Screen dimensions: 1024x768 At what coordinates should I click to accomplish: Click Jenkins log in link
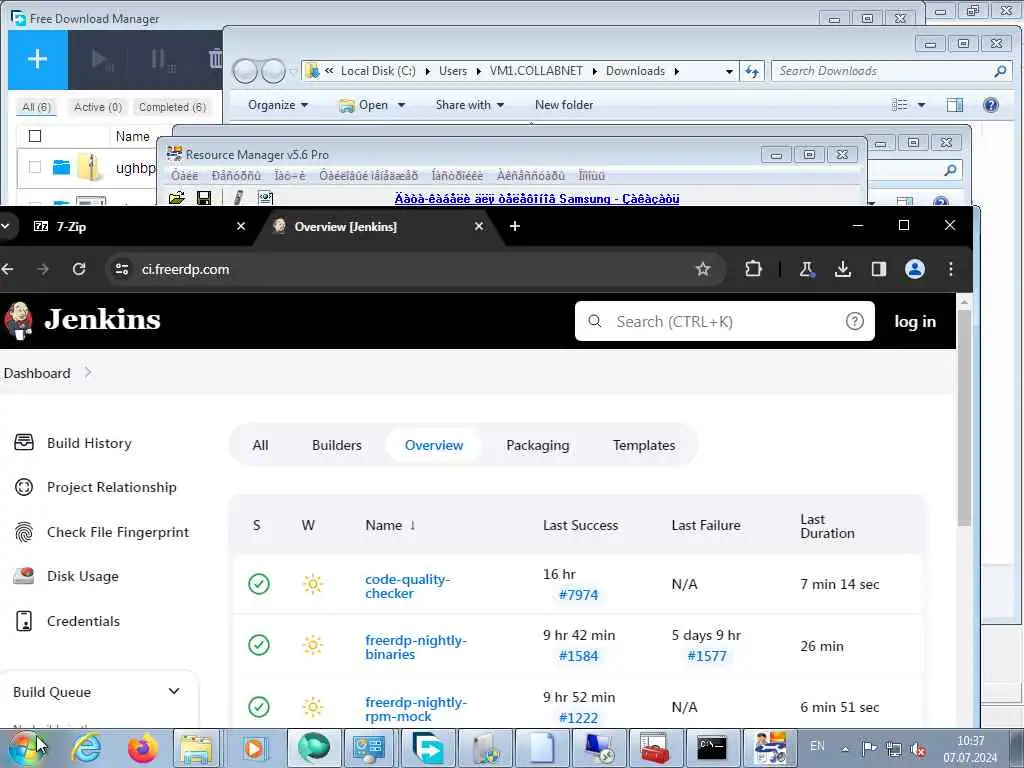tap(914, 321)
